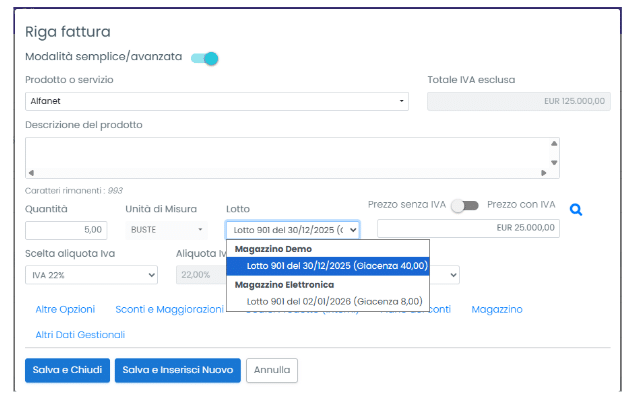Click the magnifier search icon beside price
This screenshot has height=406, width=635.
[x=575, y=210]
